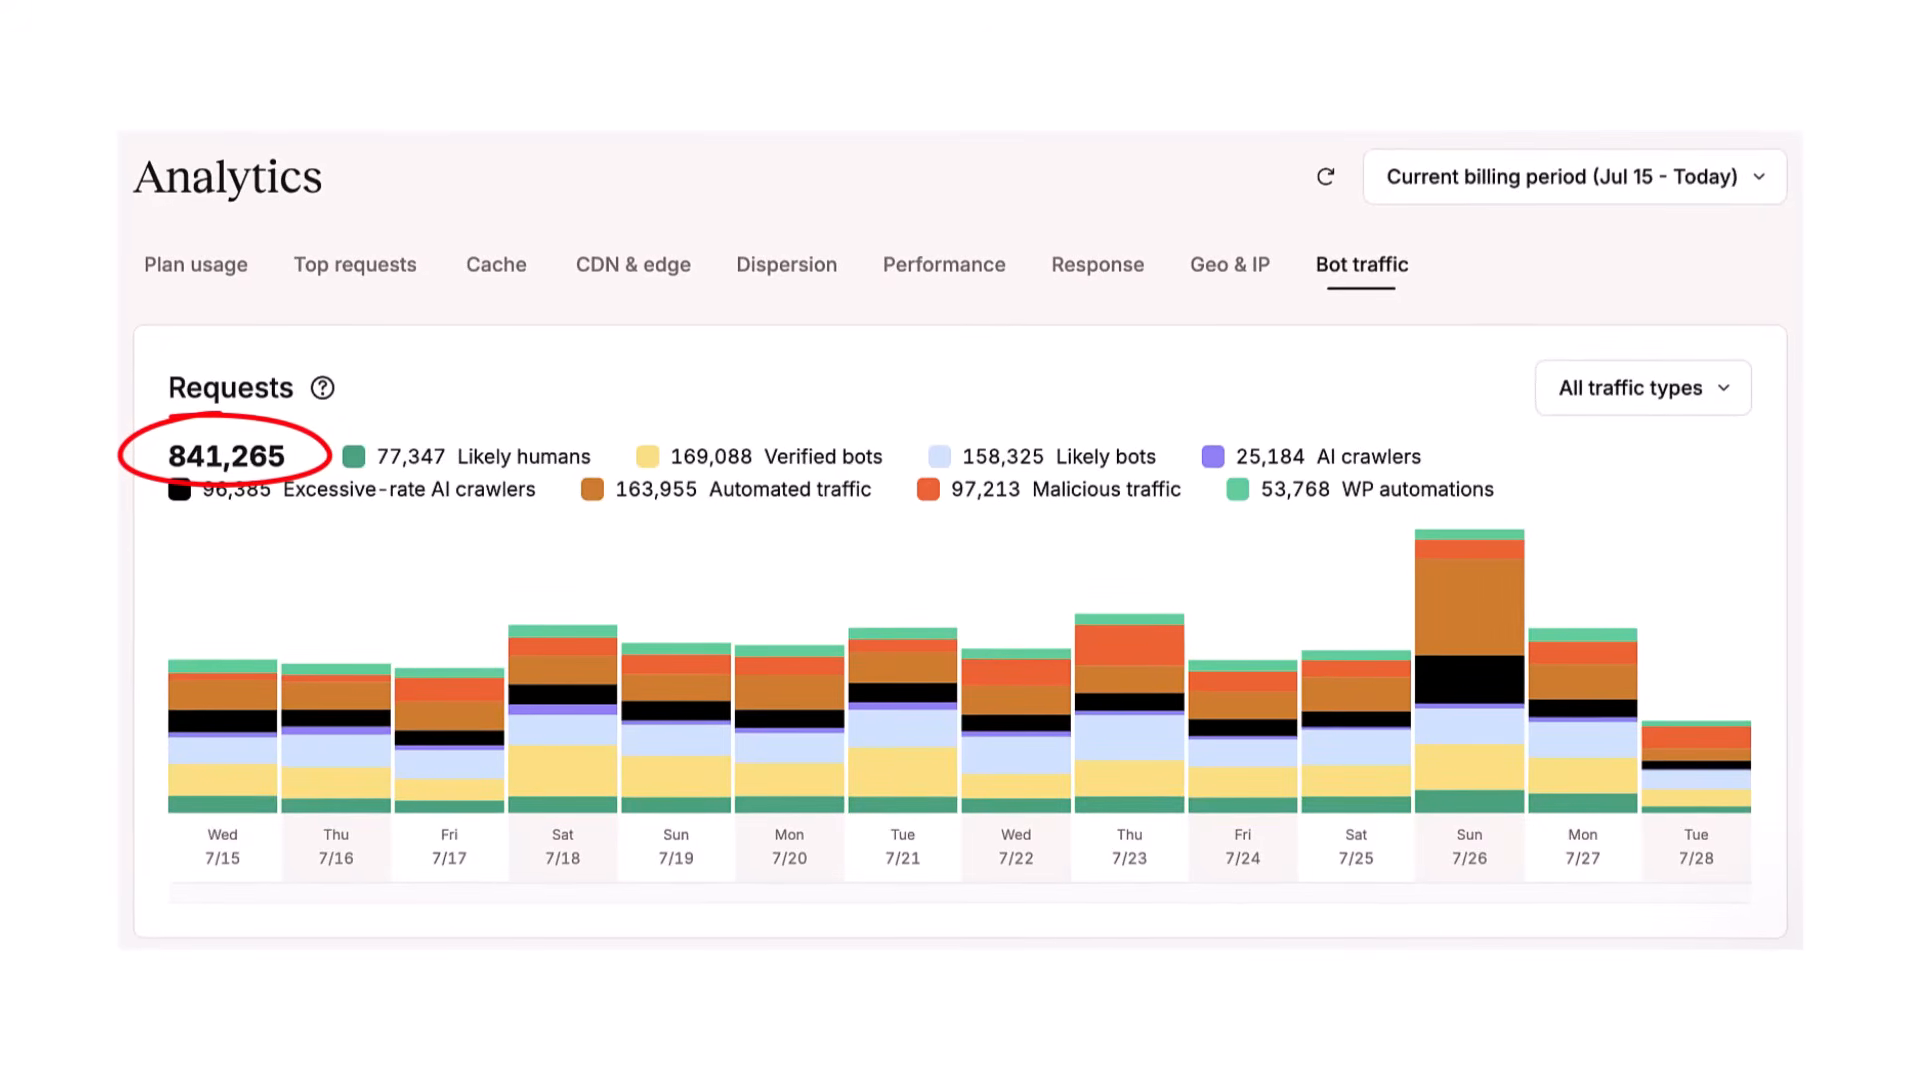
Task: Click the Malicious traffic legend label
Action: pos(1106,490)
